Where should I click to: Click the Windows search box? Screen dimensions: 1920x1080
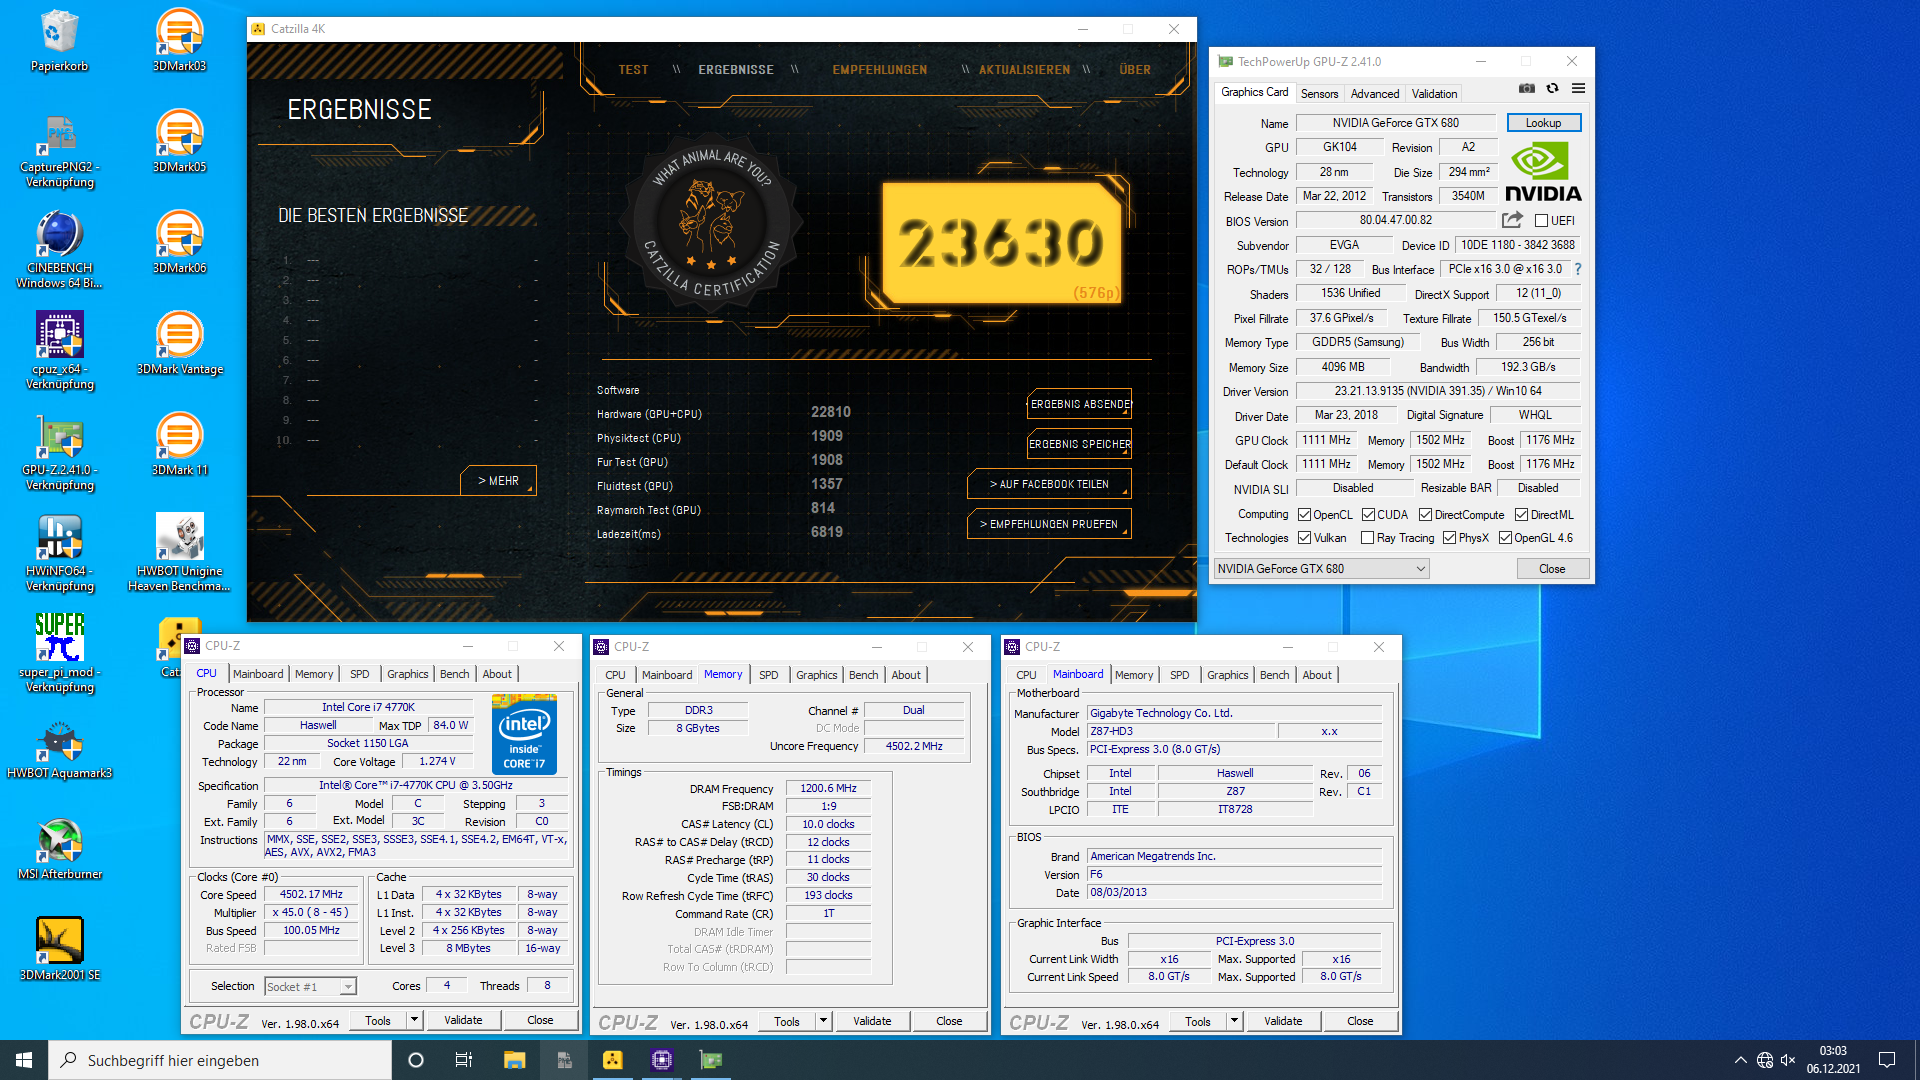tap(220, 1060)
